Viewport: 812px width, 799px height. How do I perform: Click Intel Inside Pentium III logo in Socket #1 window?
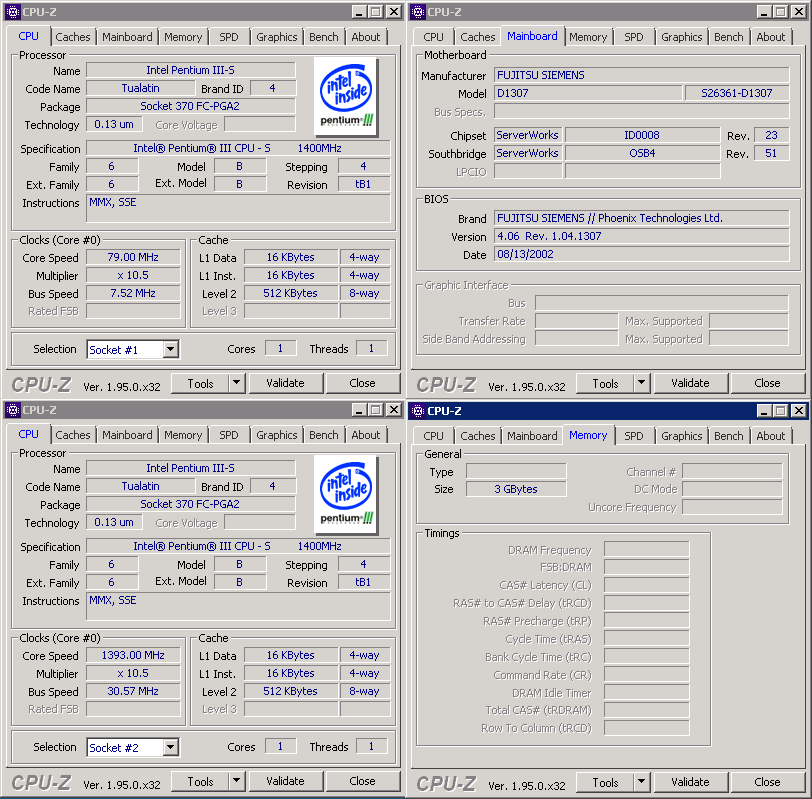coord(346,96)
